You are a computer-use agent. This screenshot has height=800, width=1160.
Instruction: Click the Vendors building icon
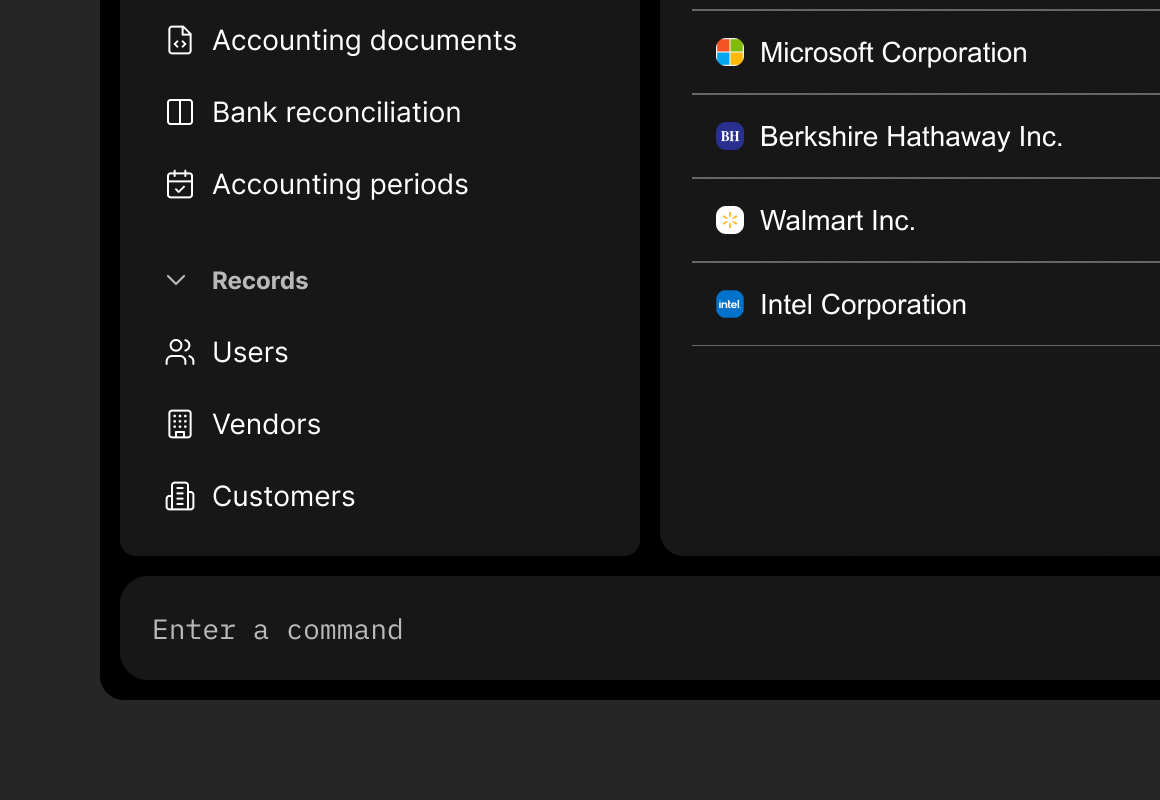click(180, 424)
